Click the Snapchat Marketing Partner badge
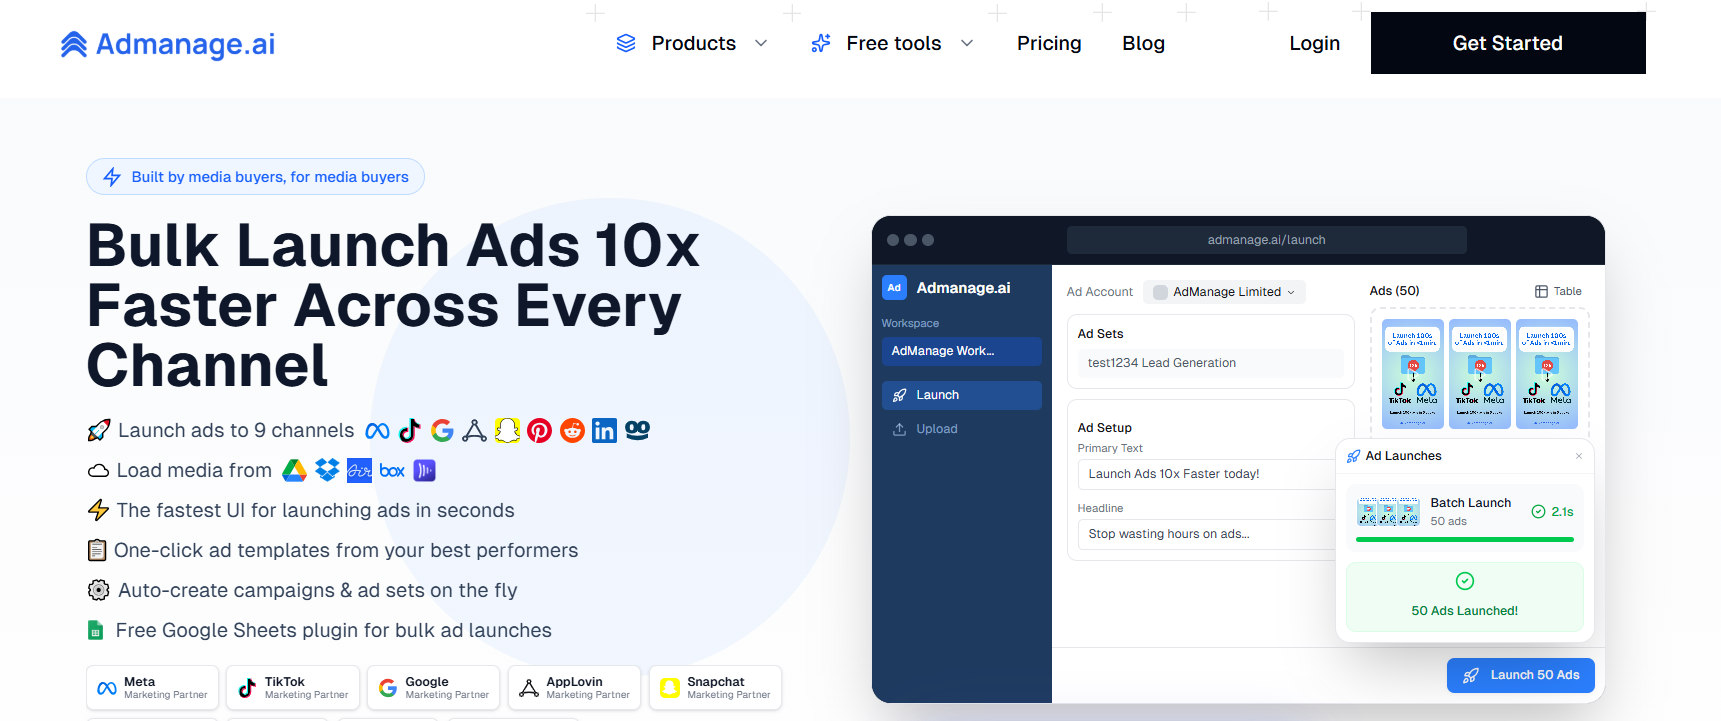This screenshot has width=1721, height=721. [x=715, y=688]
